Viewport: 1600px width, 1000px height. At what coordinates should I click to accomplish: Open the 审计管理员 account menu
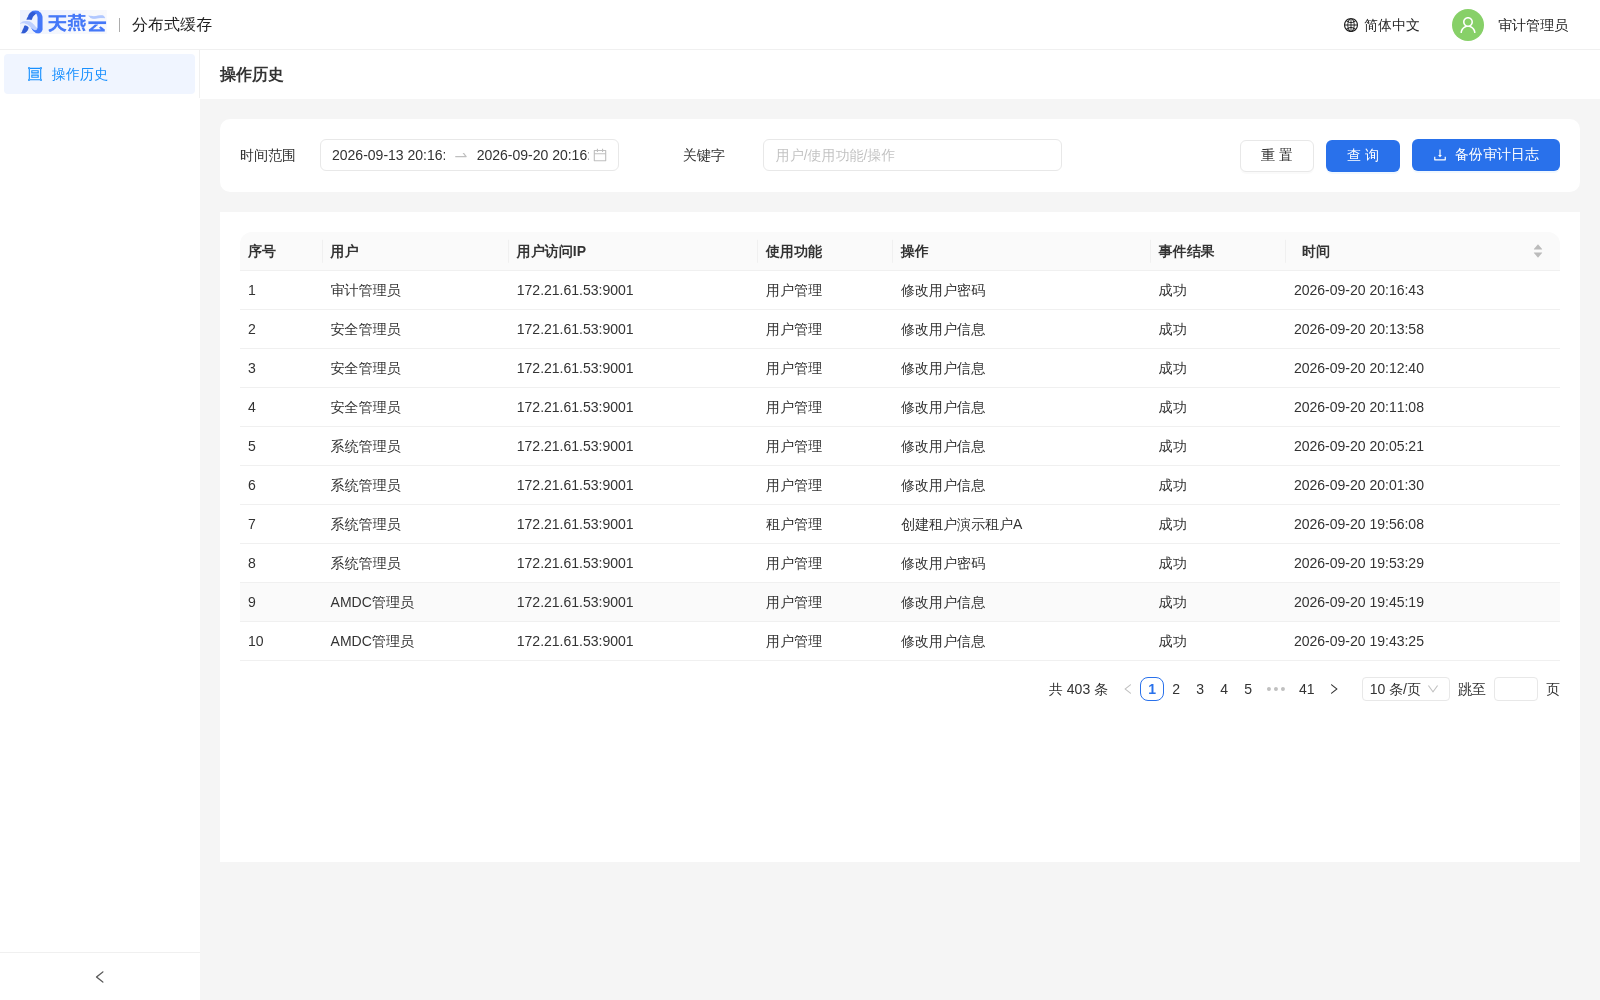click(1511, 25)
